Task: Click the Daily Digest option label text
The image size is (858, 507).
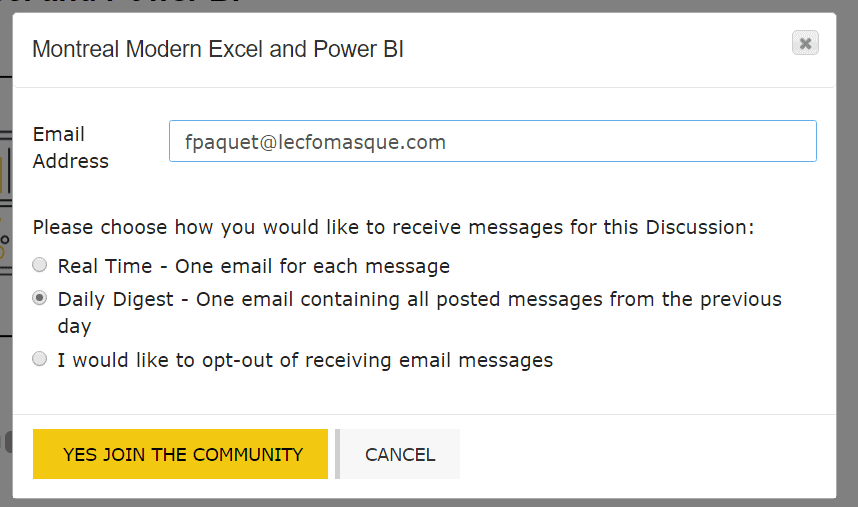Action: point(419,299)
